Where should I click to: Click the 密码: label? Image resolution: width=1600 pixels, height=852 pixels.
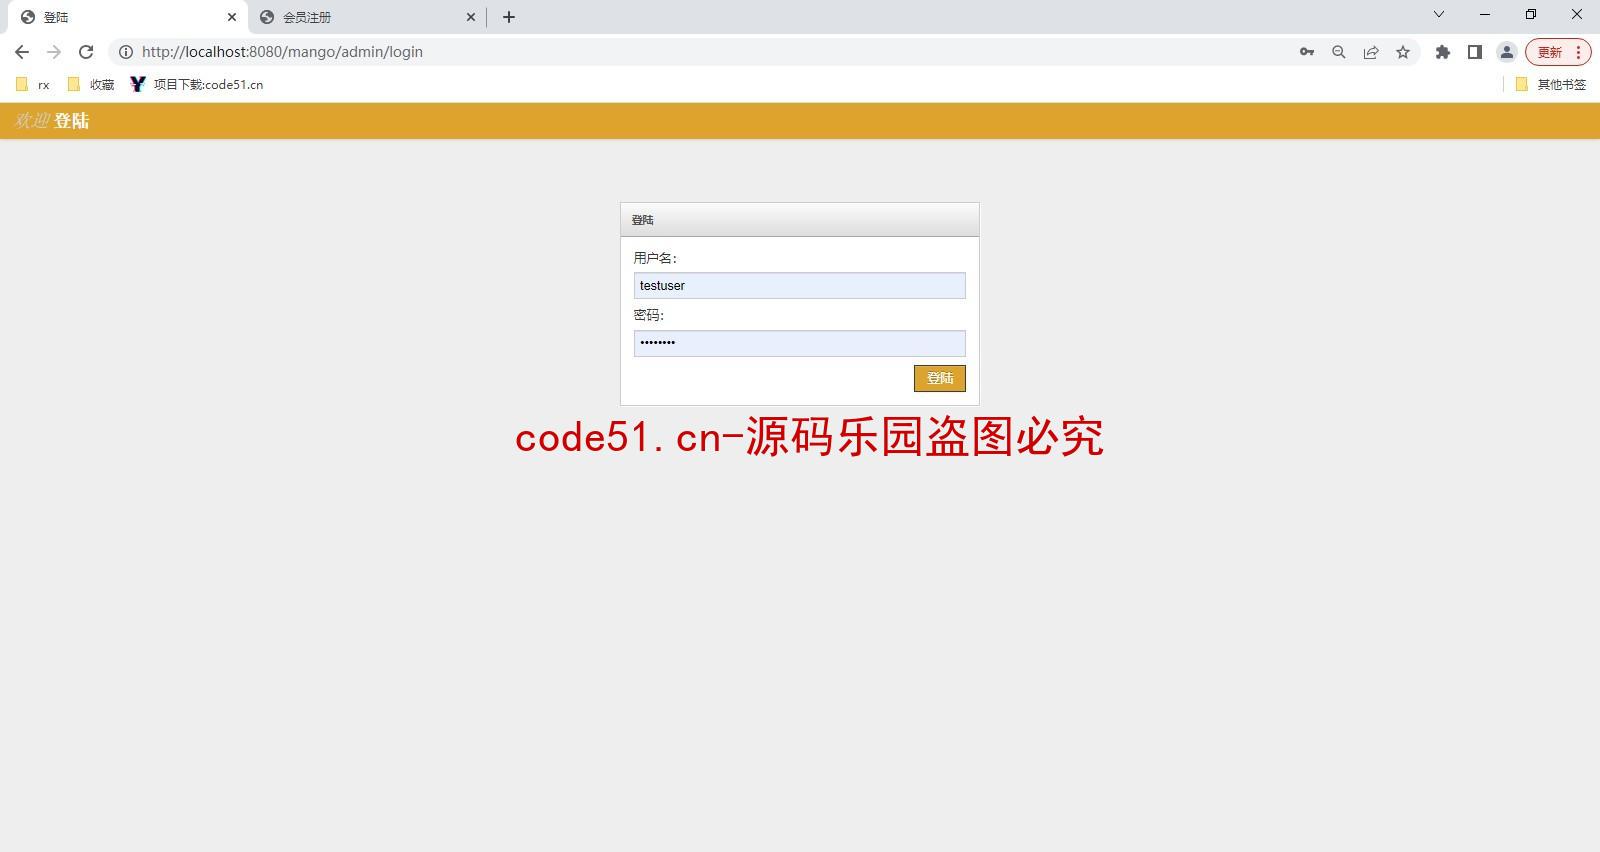coord(648,315)
